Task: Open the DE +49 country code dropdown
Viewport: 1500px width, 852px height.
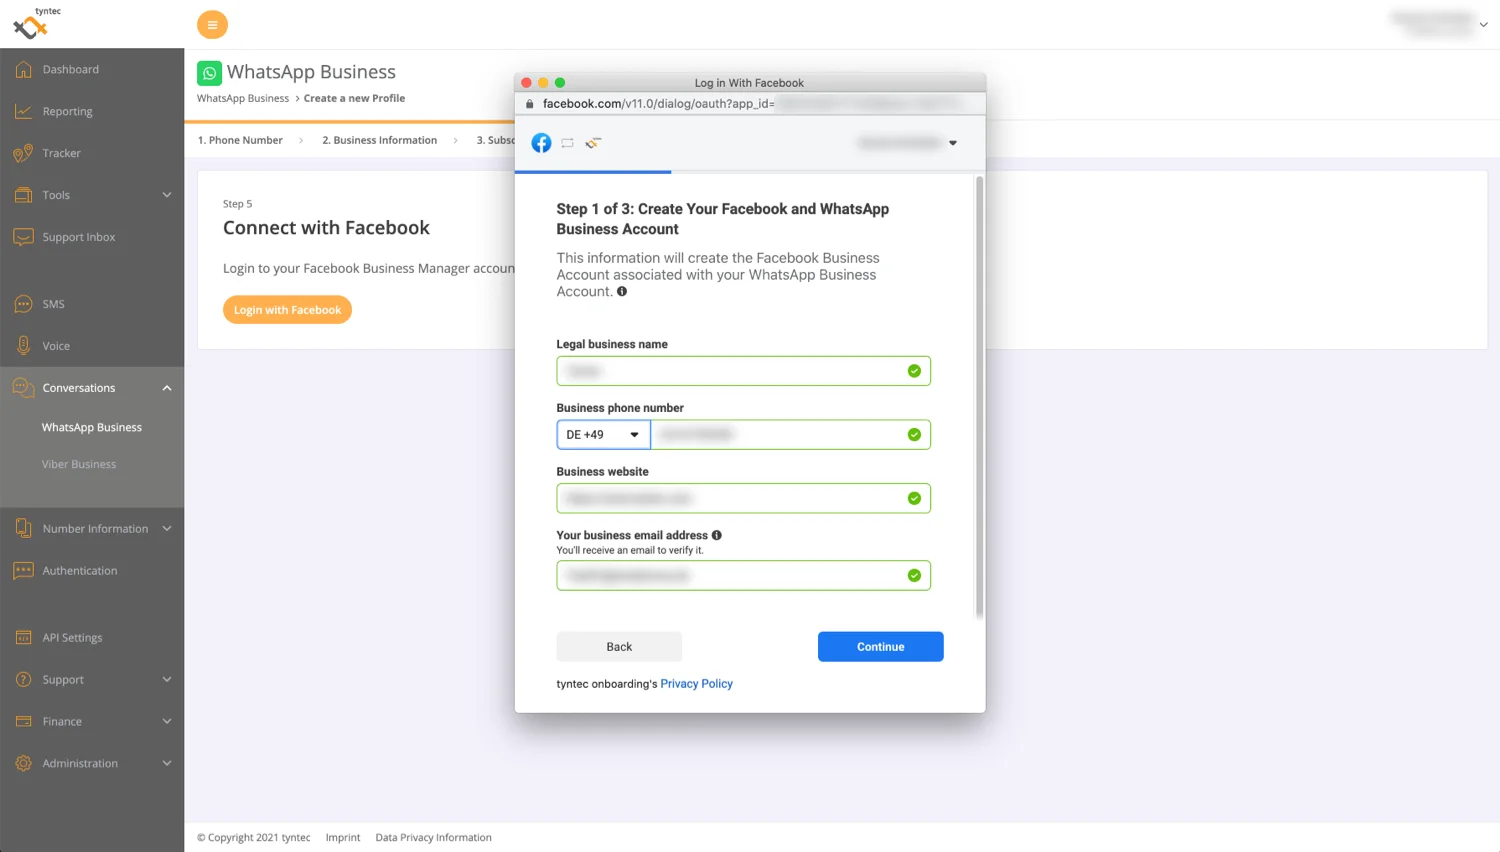Action: [603, 435]
